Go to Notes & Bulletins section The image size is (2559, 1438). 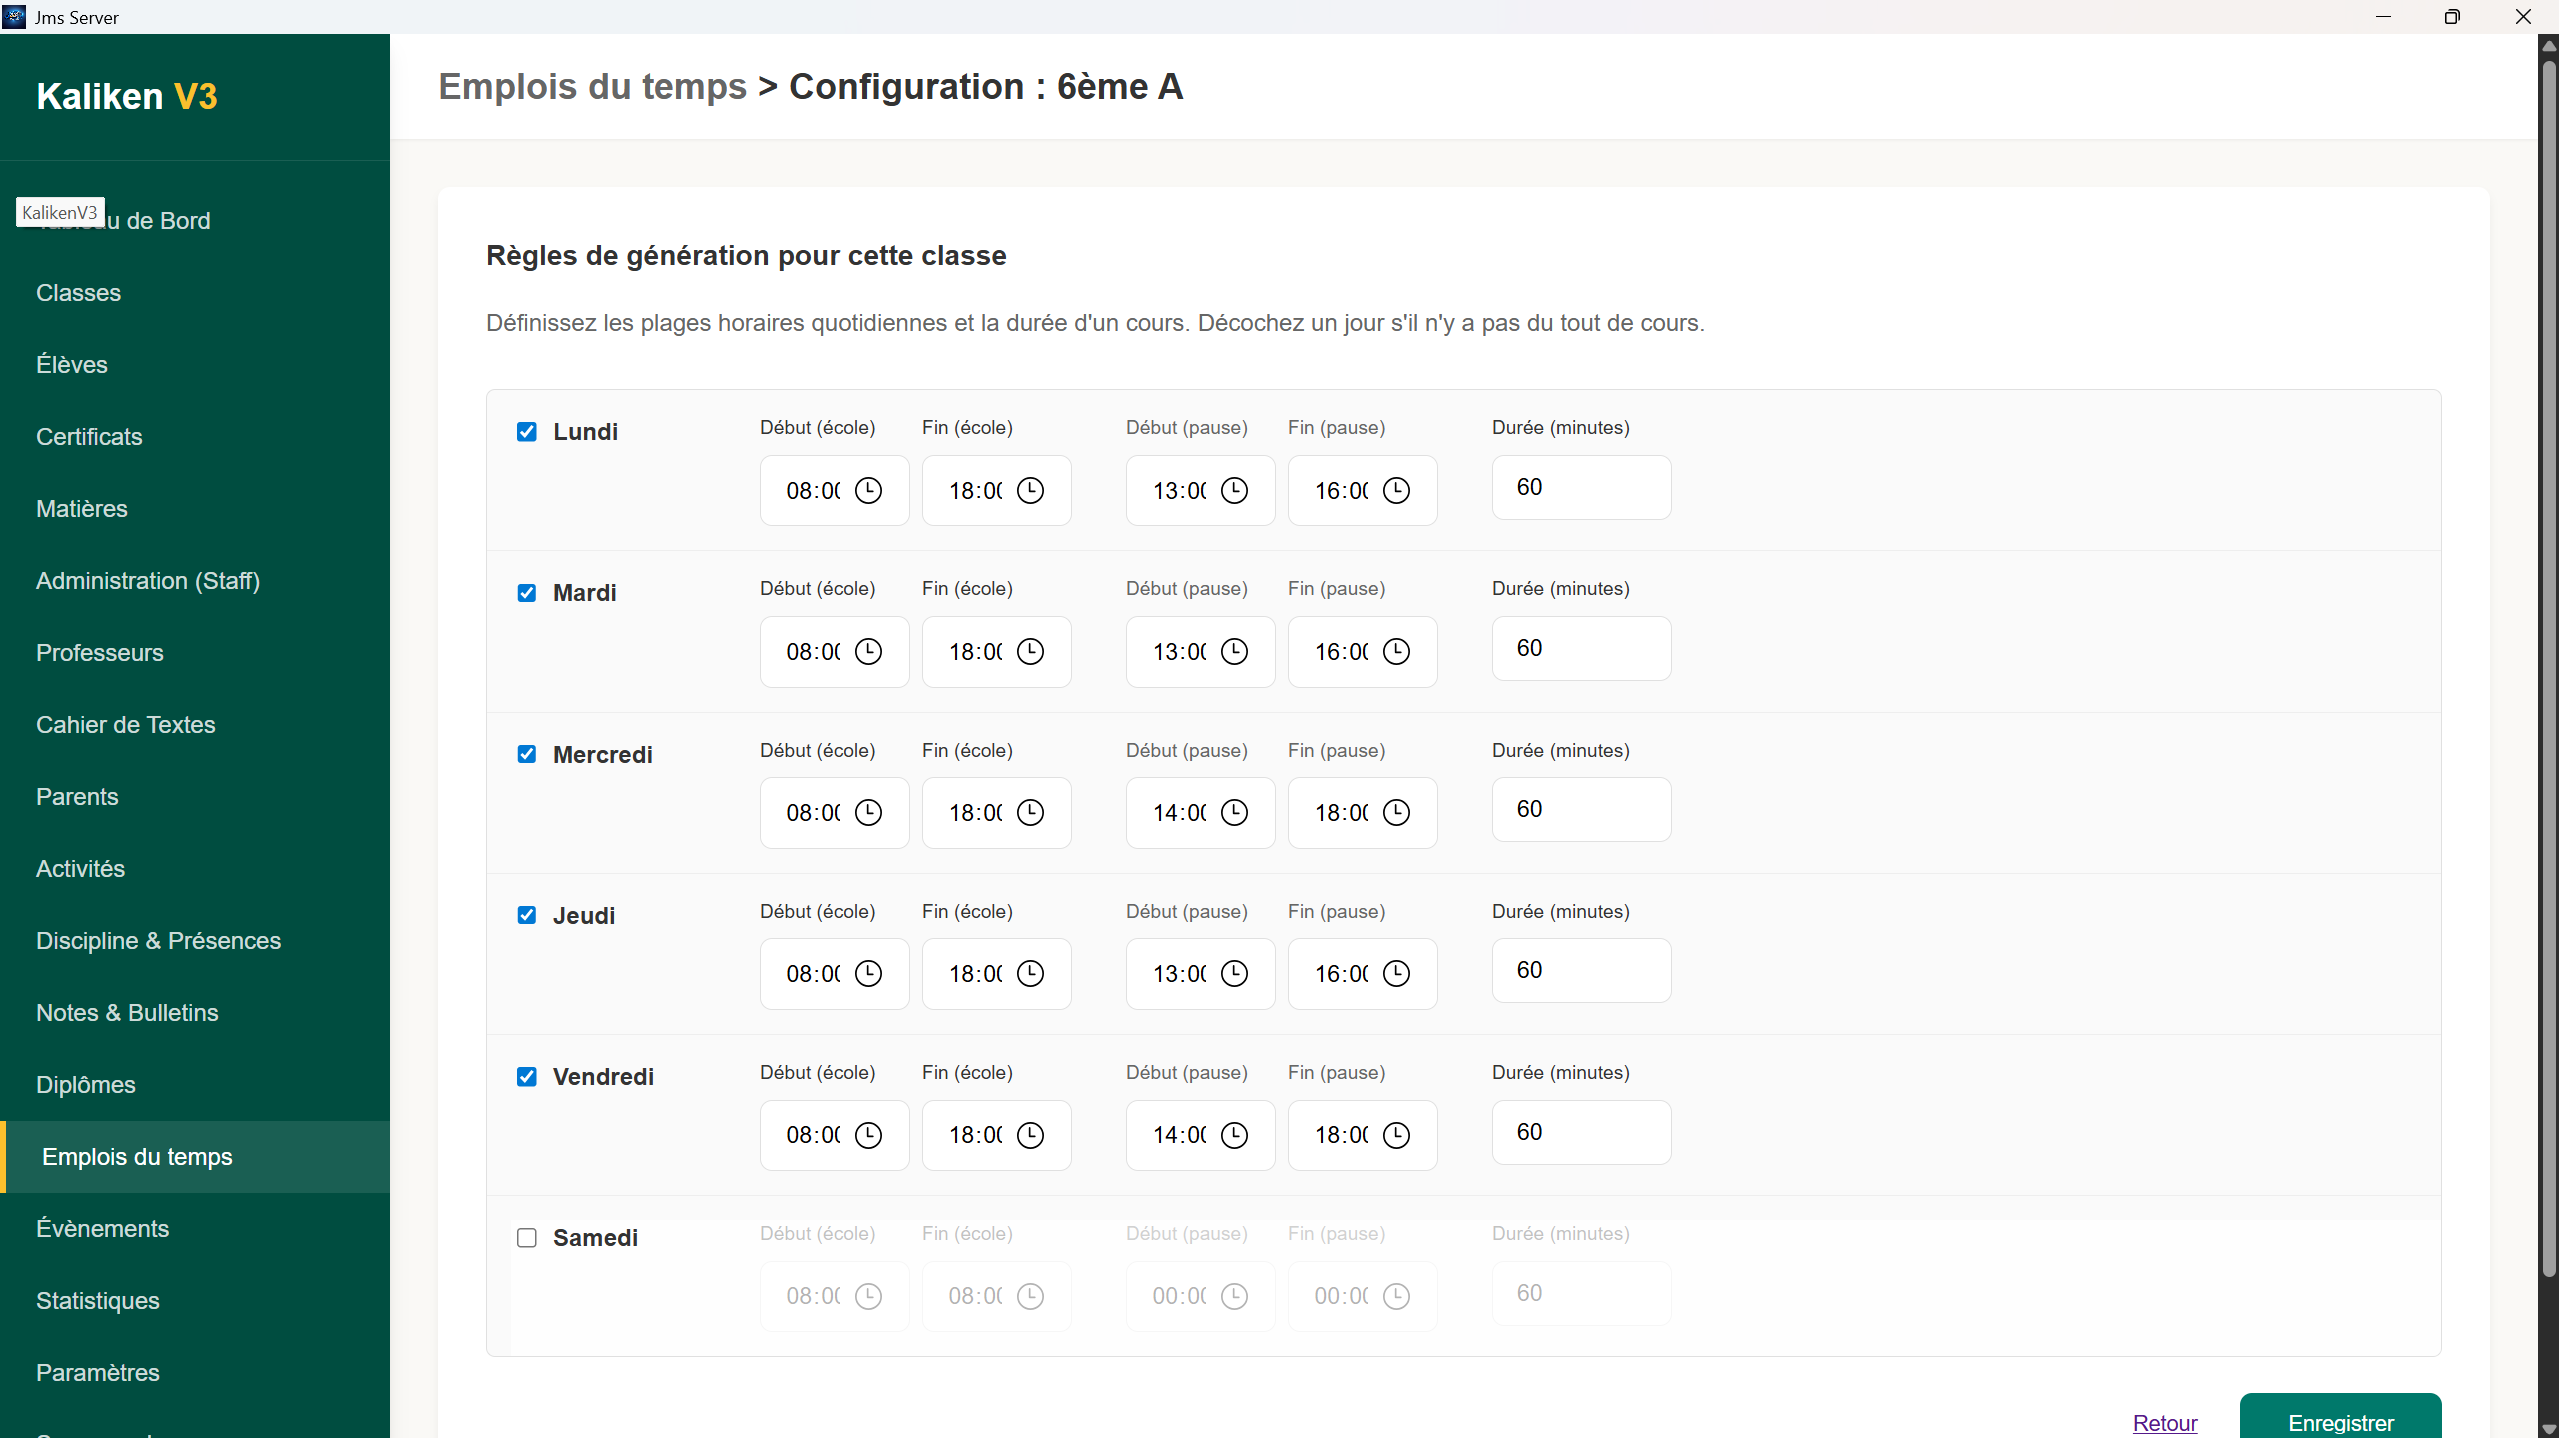127,1013
